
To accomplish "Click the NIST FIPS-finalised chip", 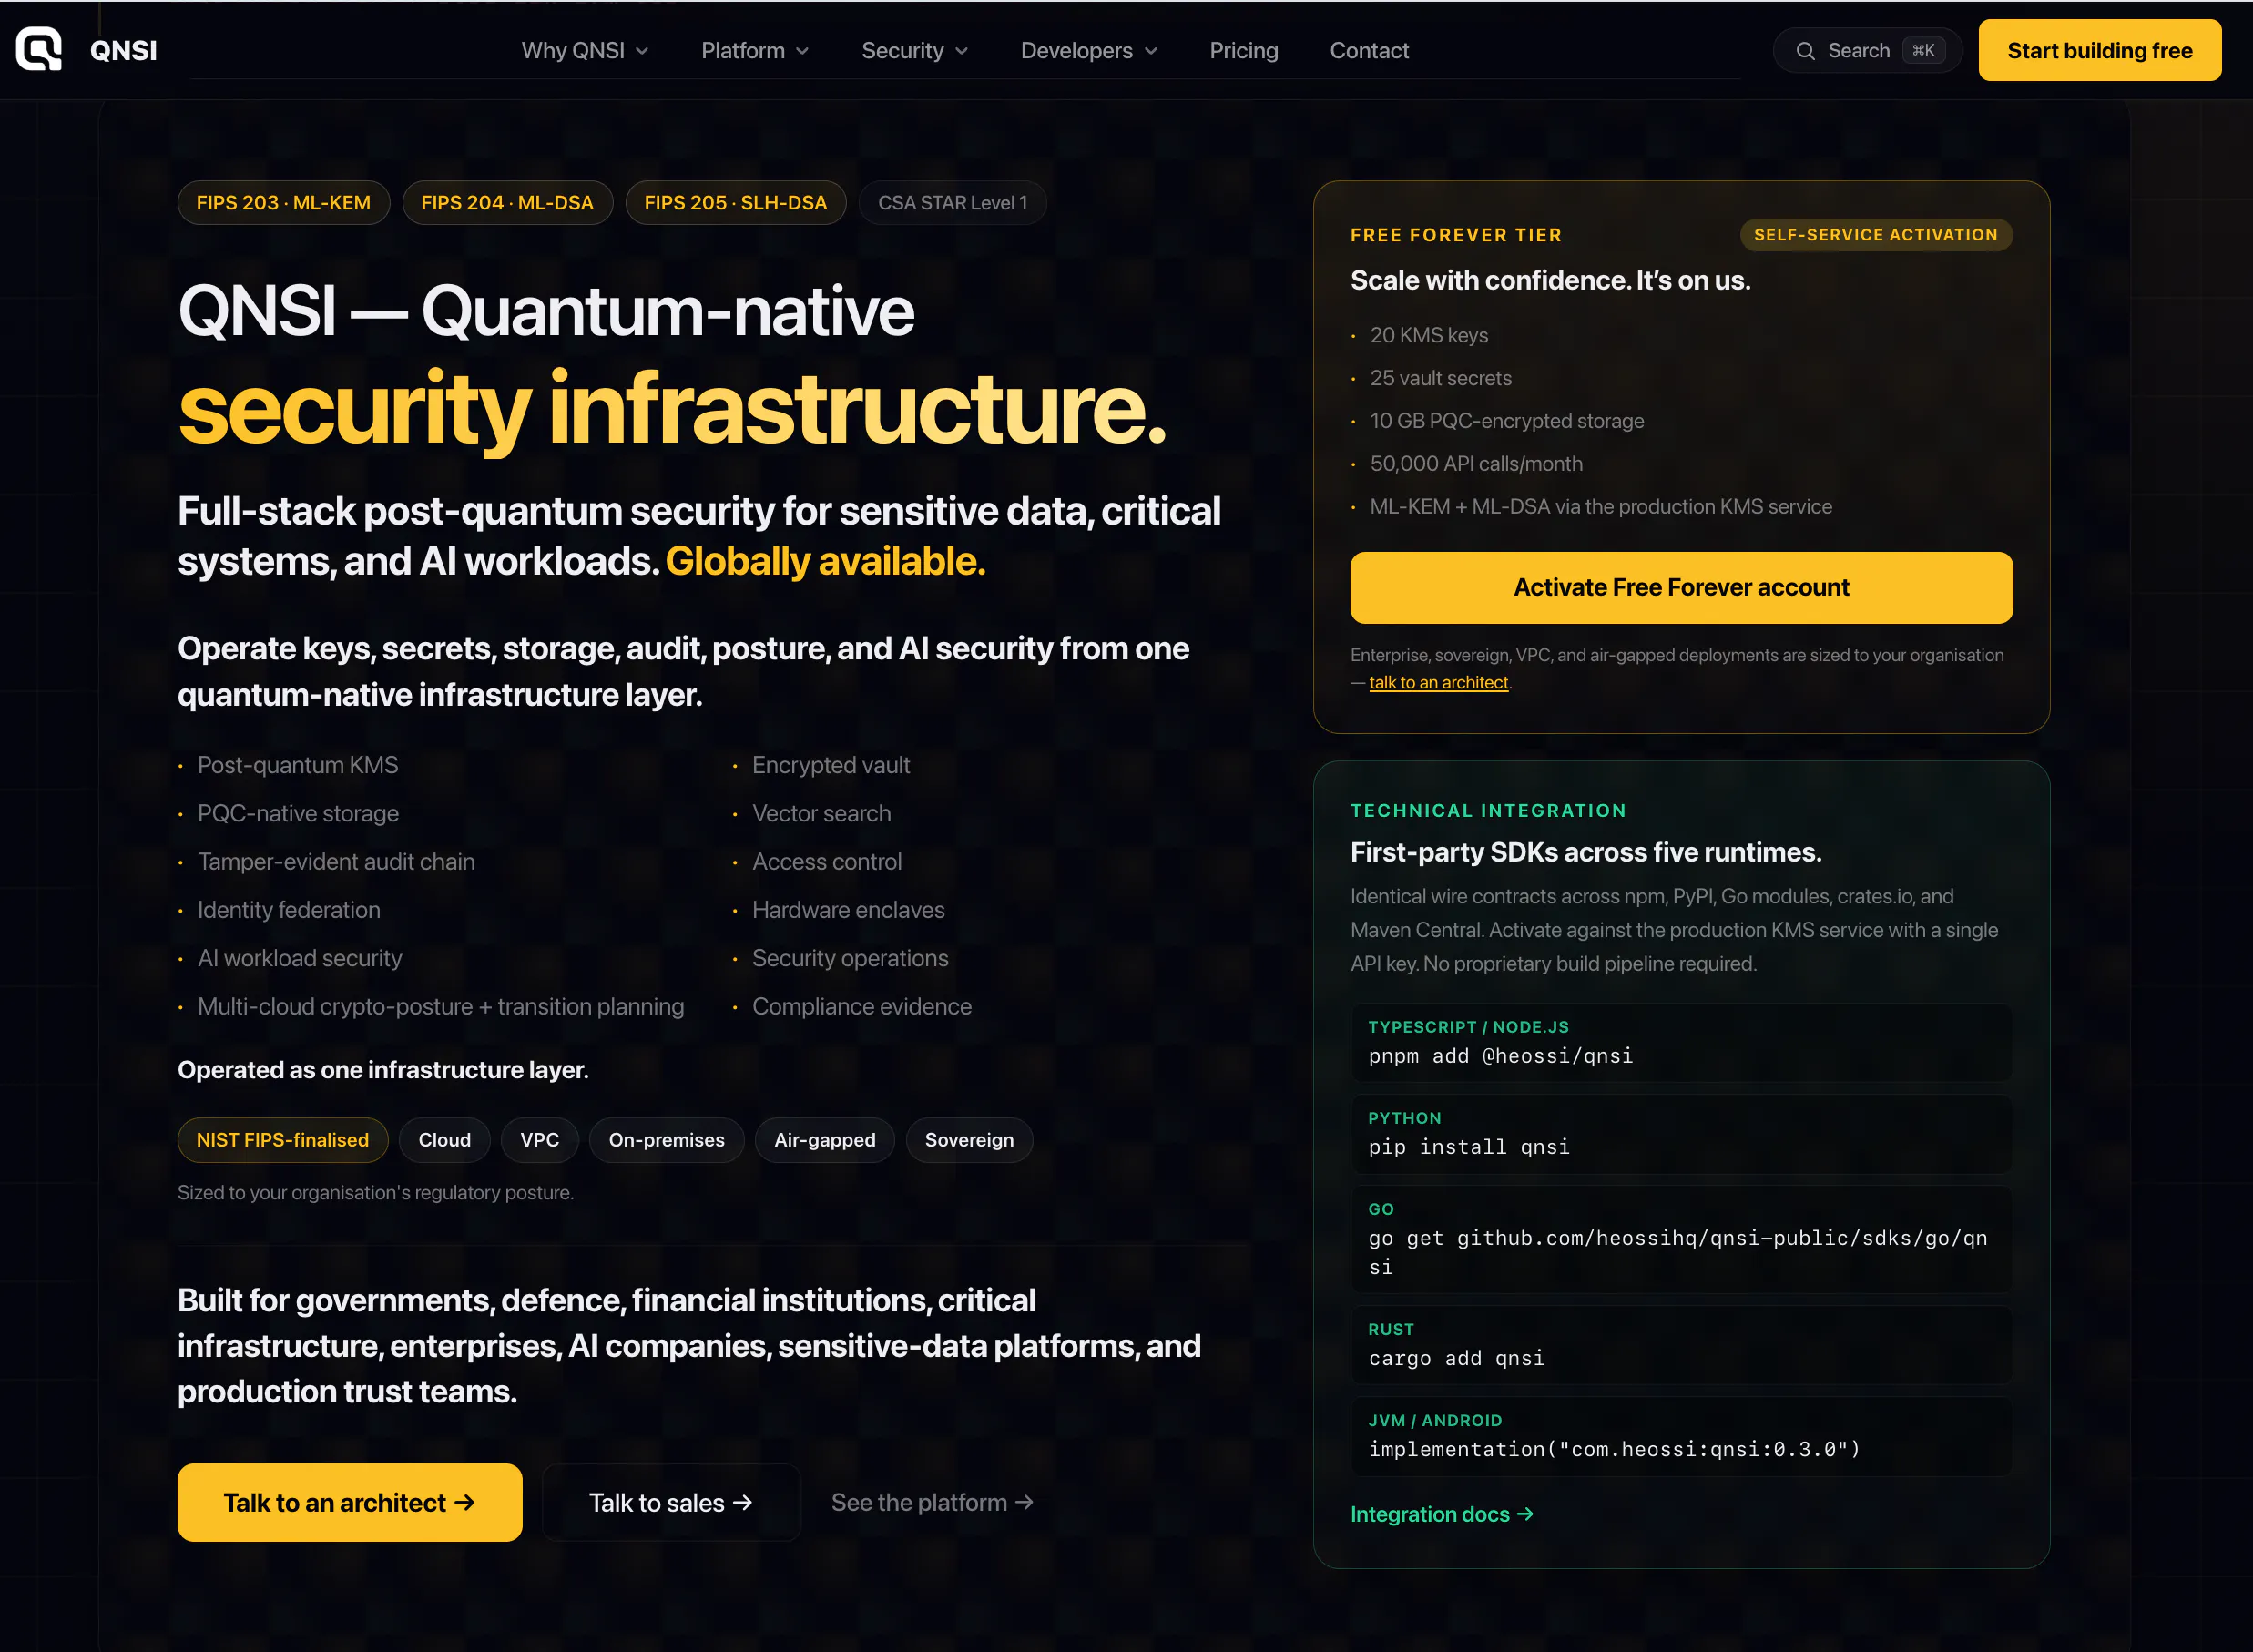I will [282, 1140].
